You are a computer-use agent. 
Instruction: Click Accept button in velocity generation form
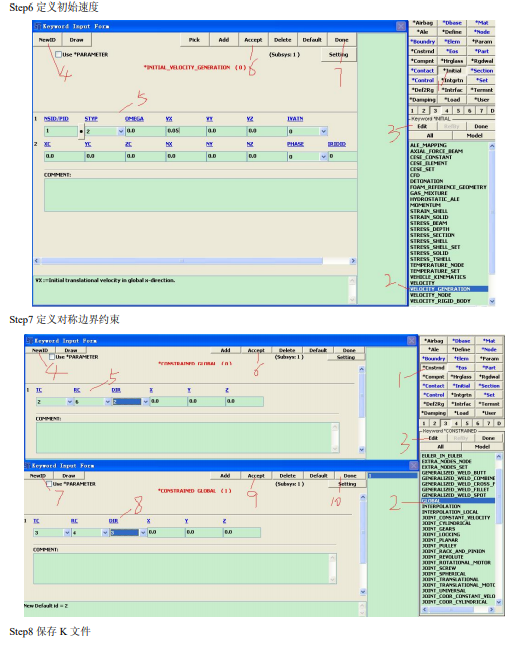pyautogui.click(x=253, y=40)
